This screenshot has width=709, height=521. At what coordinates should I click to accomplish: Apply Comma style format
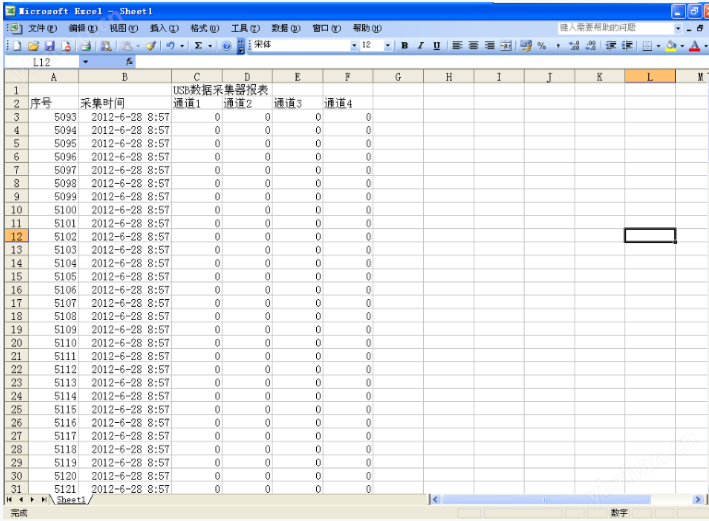coord(558,46)
